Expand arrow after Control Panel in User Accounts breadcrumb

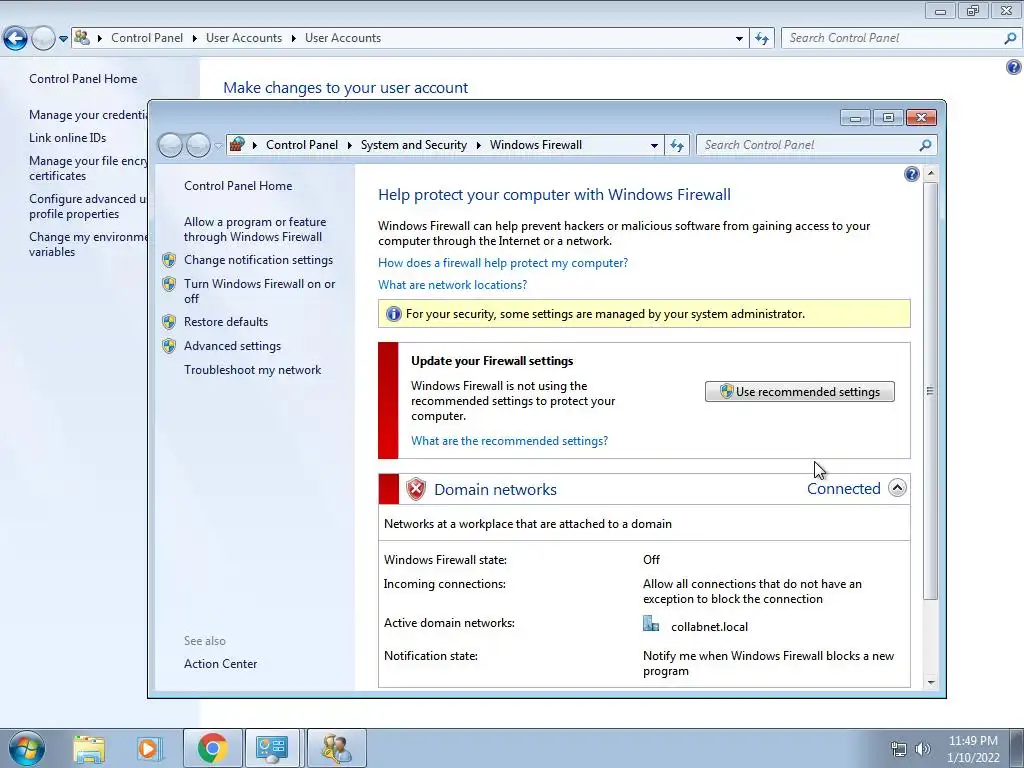[x=194, y=38]
